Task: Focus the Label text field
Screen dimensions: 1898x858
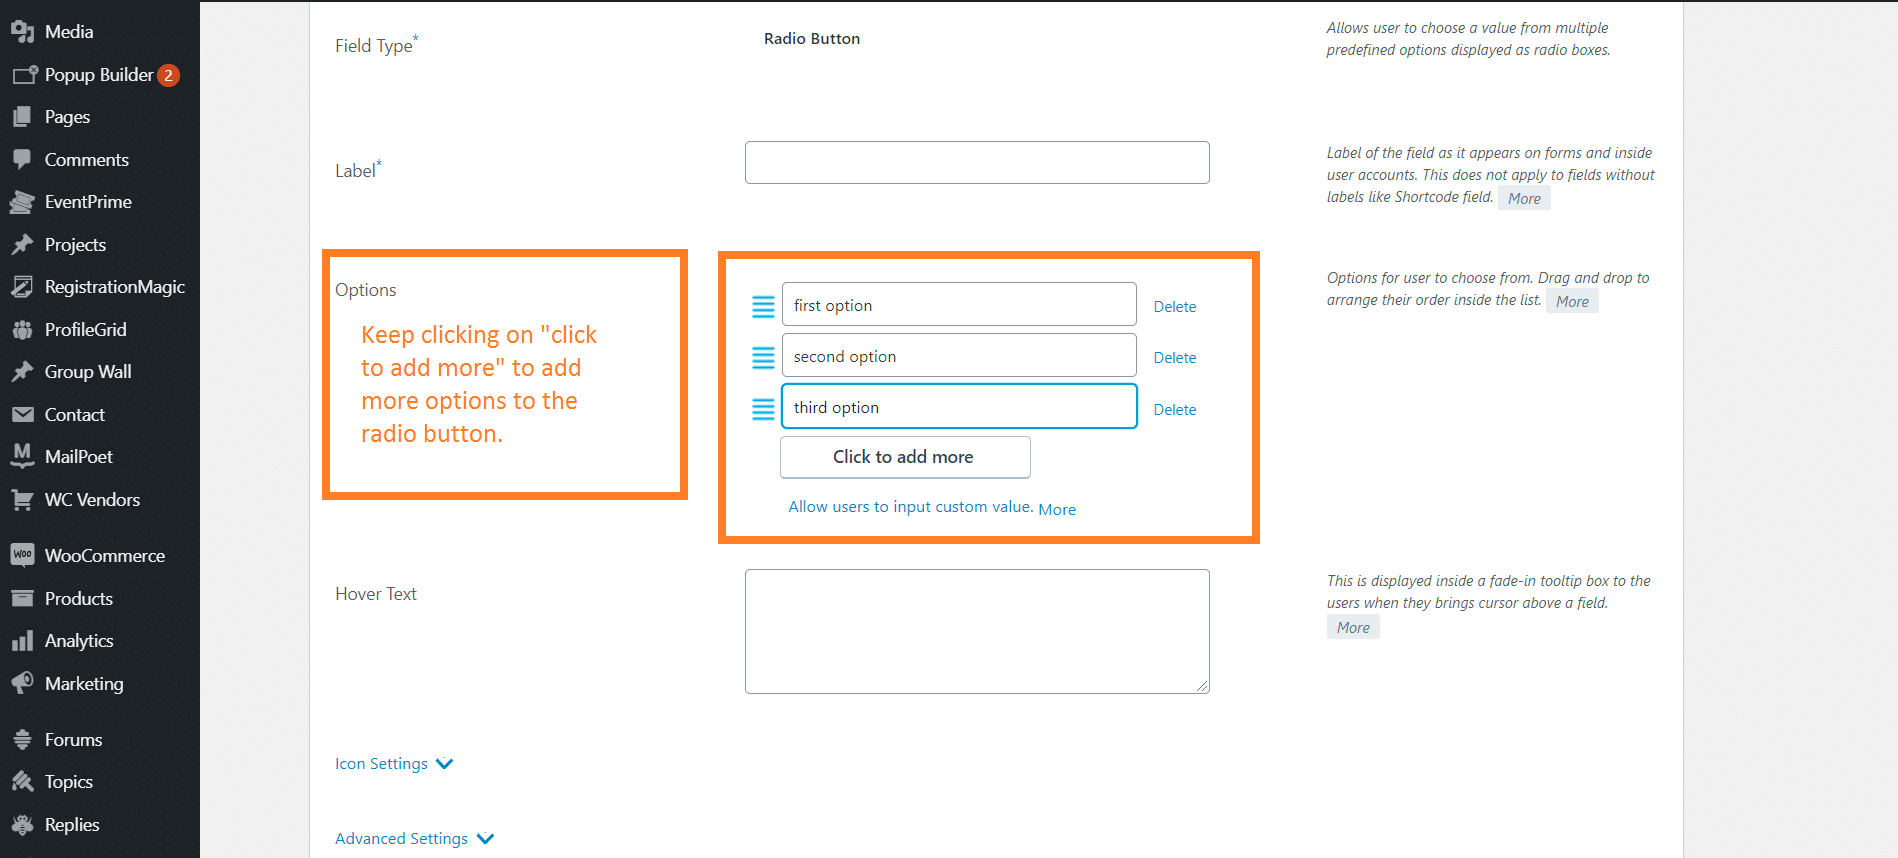Action: point(976,162)
